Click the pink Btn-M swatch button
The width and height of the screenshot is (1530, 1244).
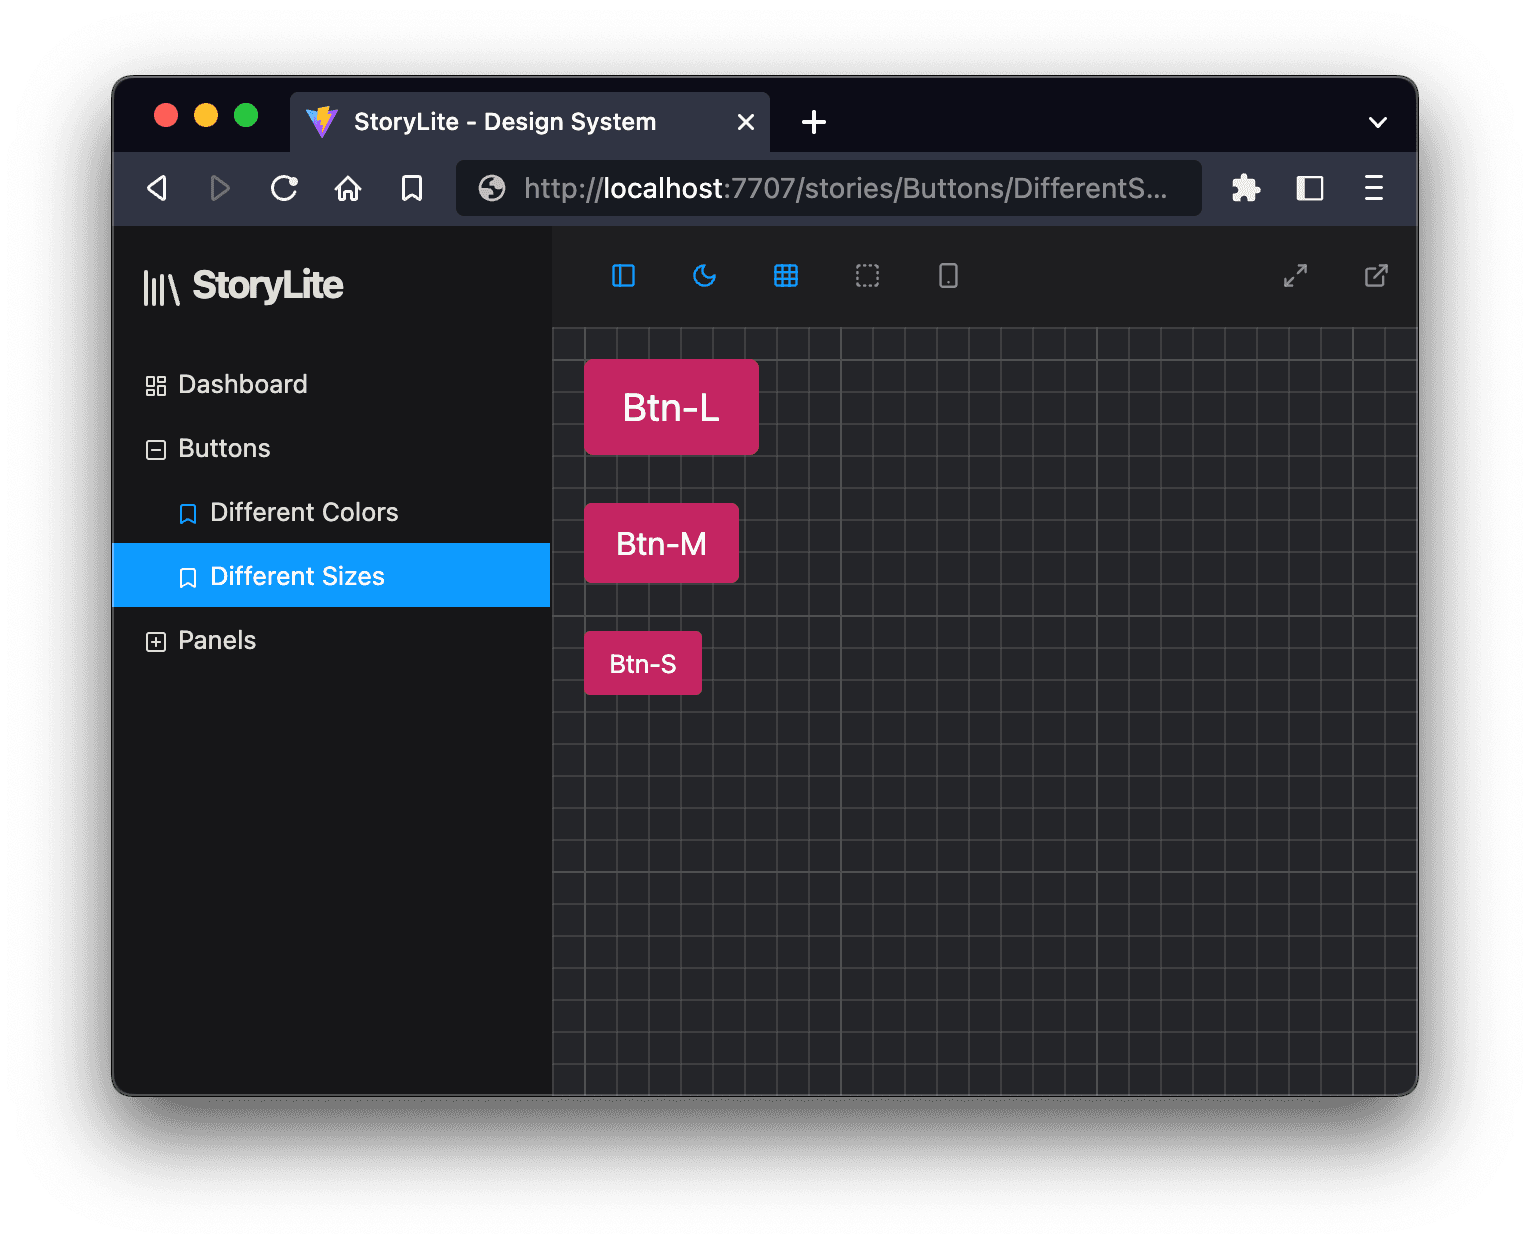click(661, 543)
